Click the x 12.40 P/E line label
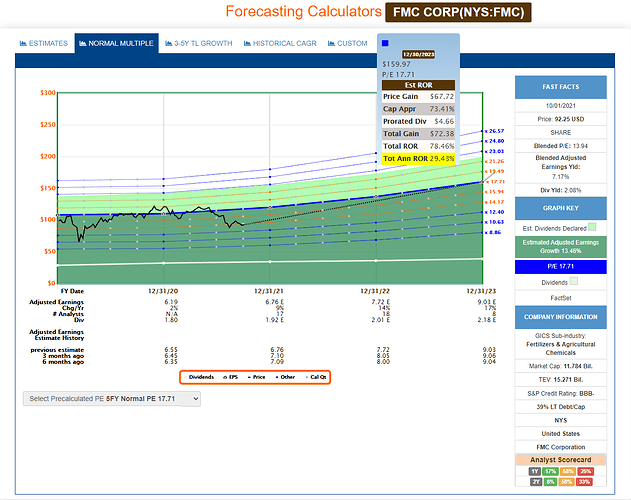631x500 pixels. click(494, 212)
